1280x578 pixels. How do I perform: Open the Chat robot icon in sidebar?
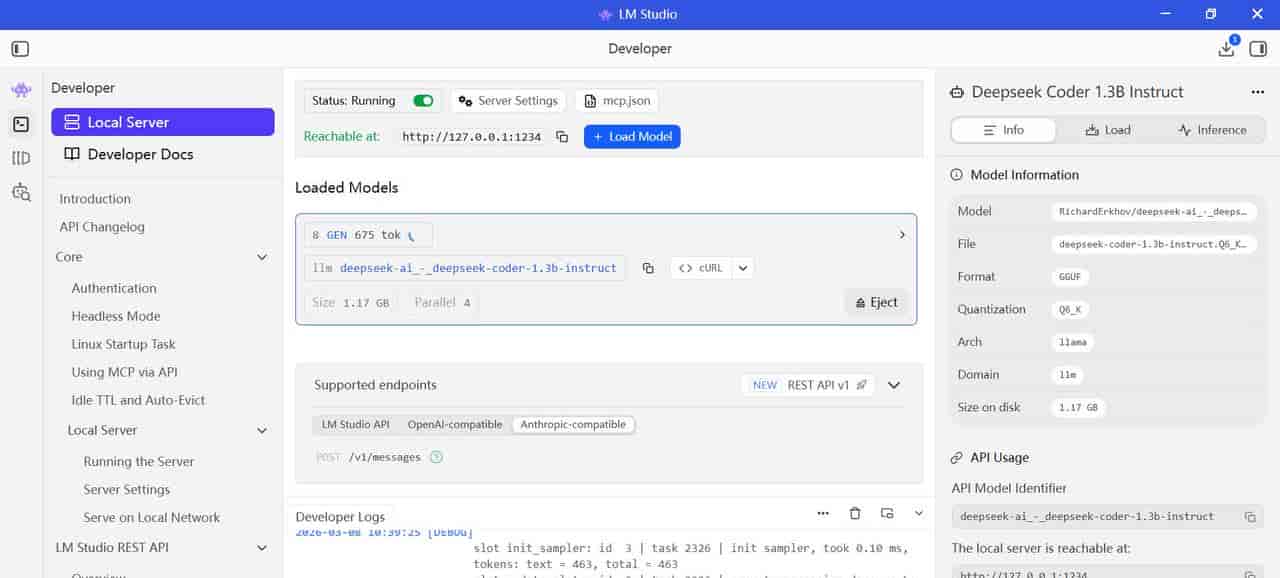click(x=21, y=90)
